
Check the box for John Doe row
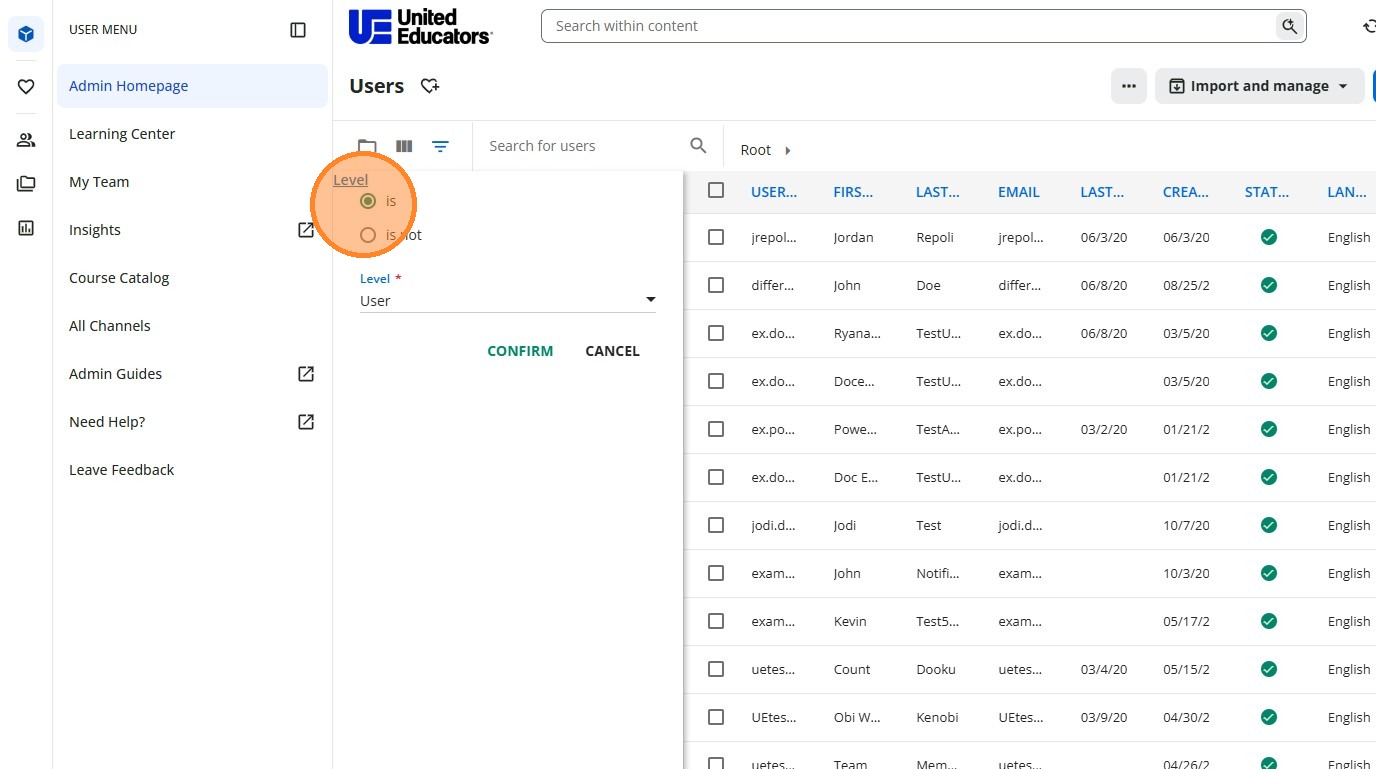click(x=716, y=285)
